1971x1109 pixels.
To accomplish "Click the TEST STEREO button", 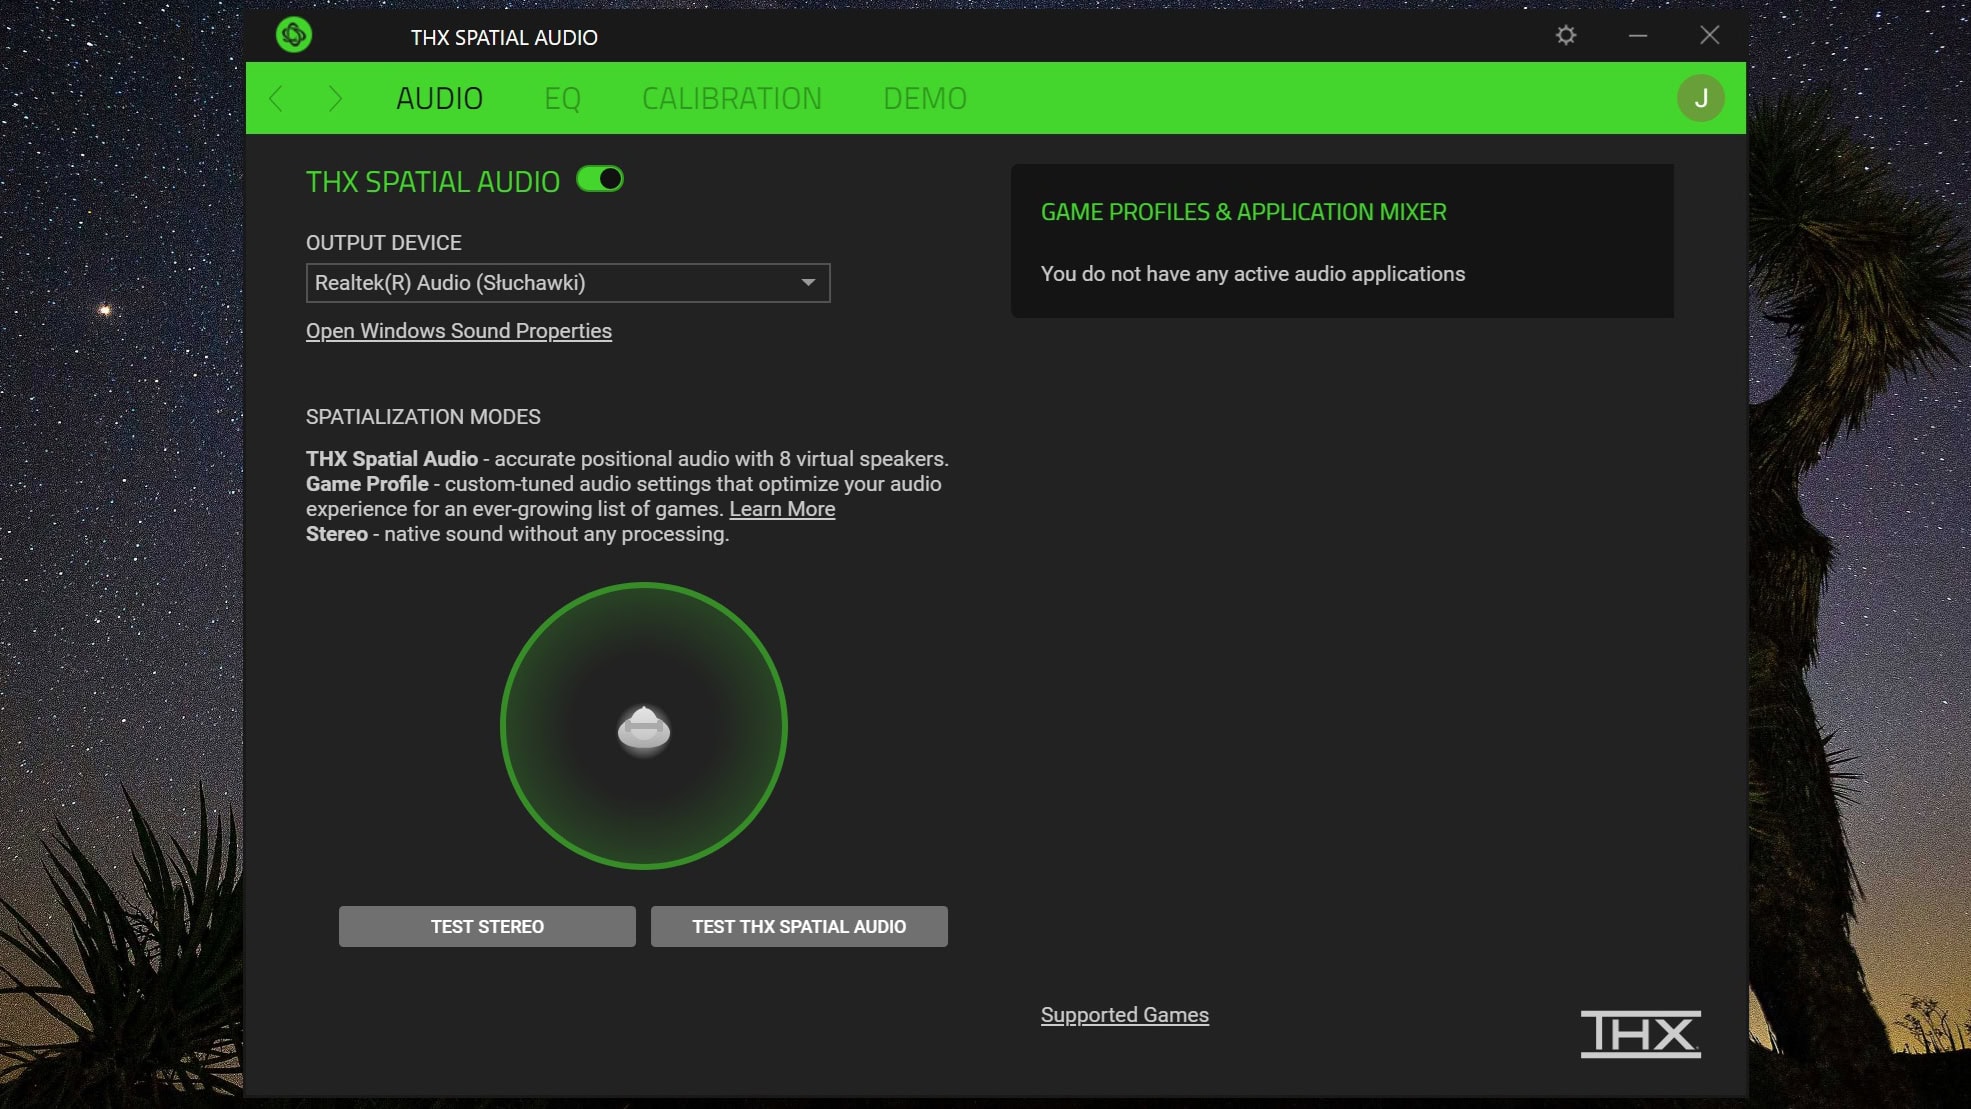I will 487,926.
